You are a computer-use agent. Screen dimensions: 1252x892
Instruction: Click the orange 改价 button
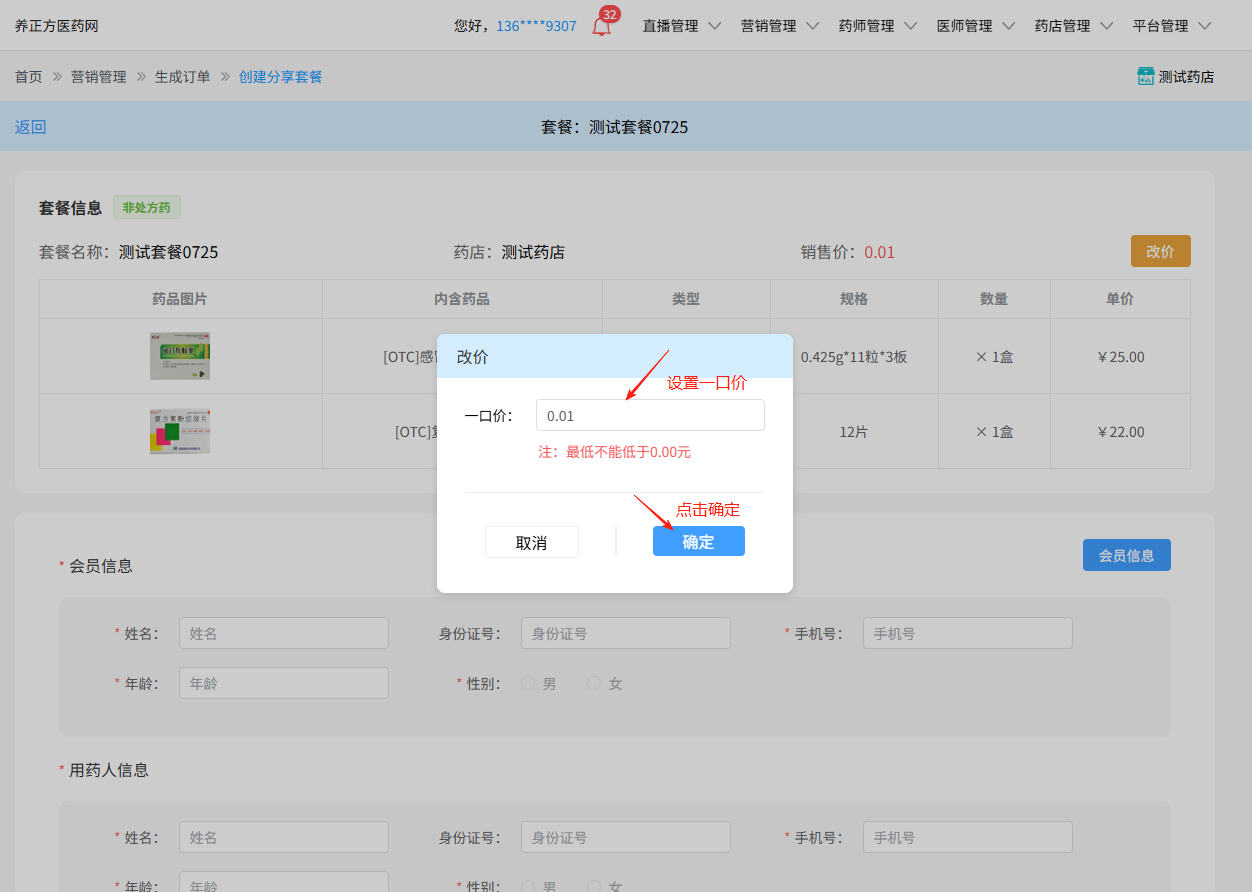point(1160,251)
